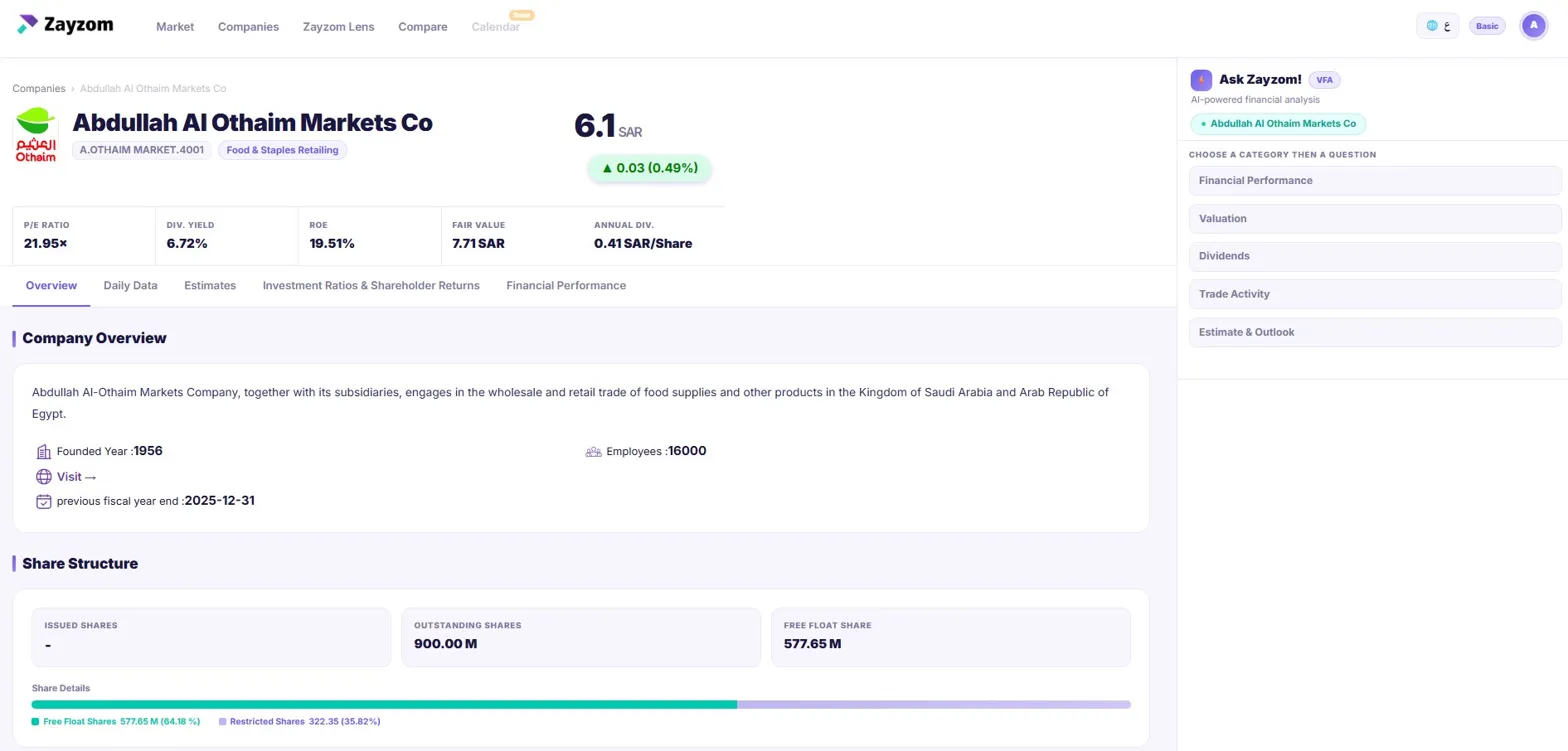This screenshot has width=1568, height=751.
Task: Open the Zayzom logo home link
Action: [x=65, y=25]
